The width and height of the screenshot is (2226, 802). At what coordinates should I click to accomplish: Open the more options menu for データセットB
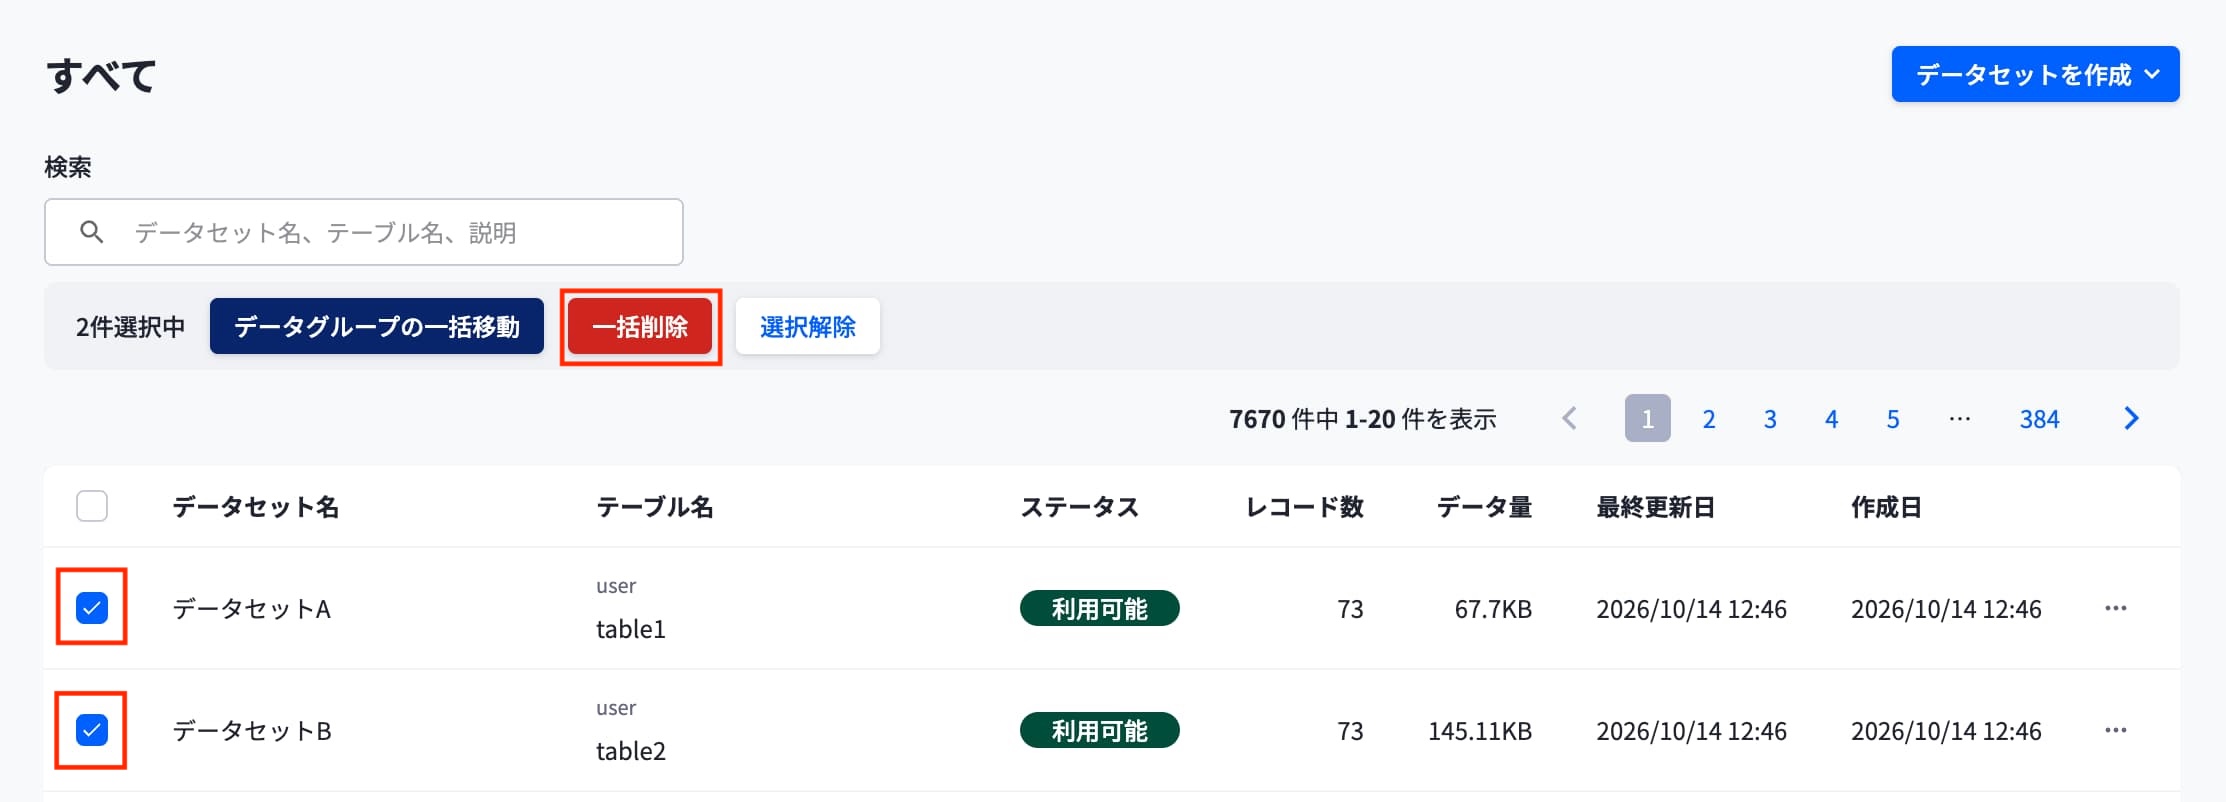pyautogui.click(x=2115, y=730)
